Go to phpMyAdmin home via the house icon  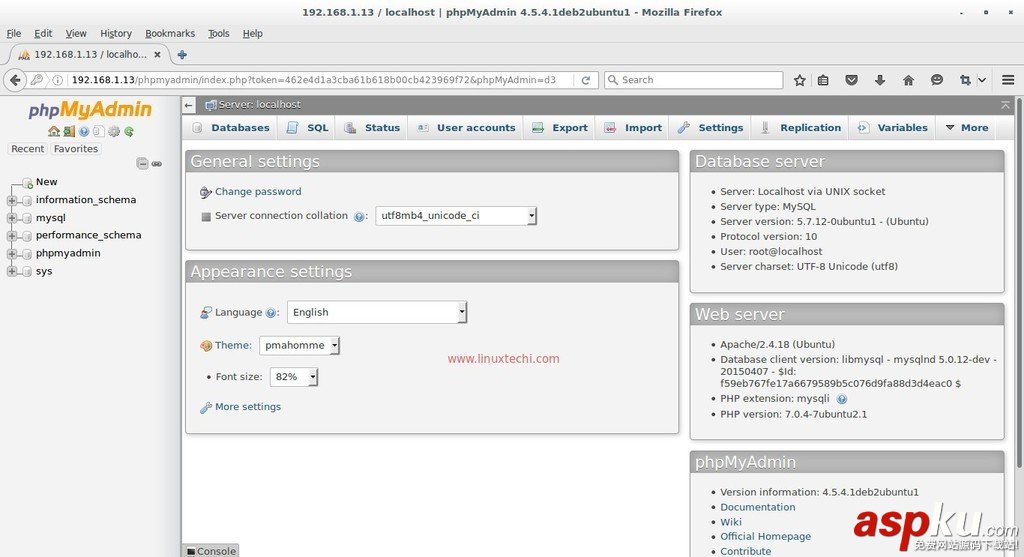point(54,131)
